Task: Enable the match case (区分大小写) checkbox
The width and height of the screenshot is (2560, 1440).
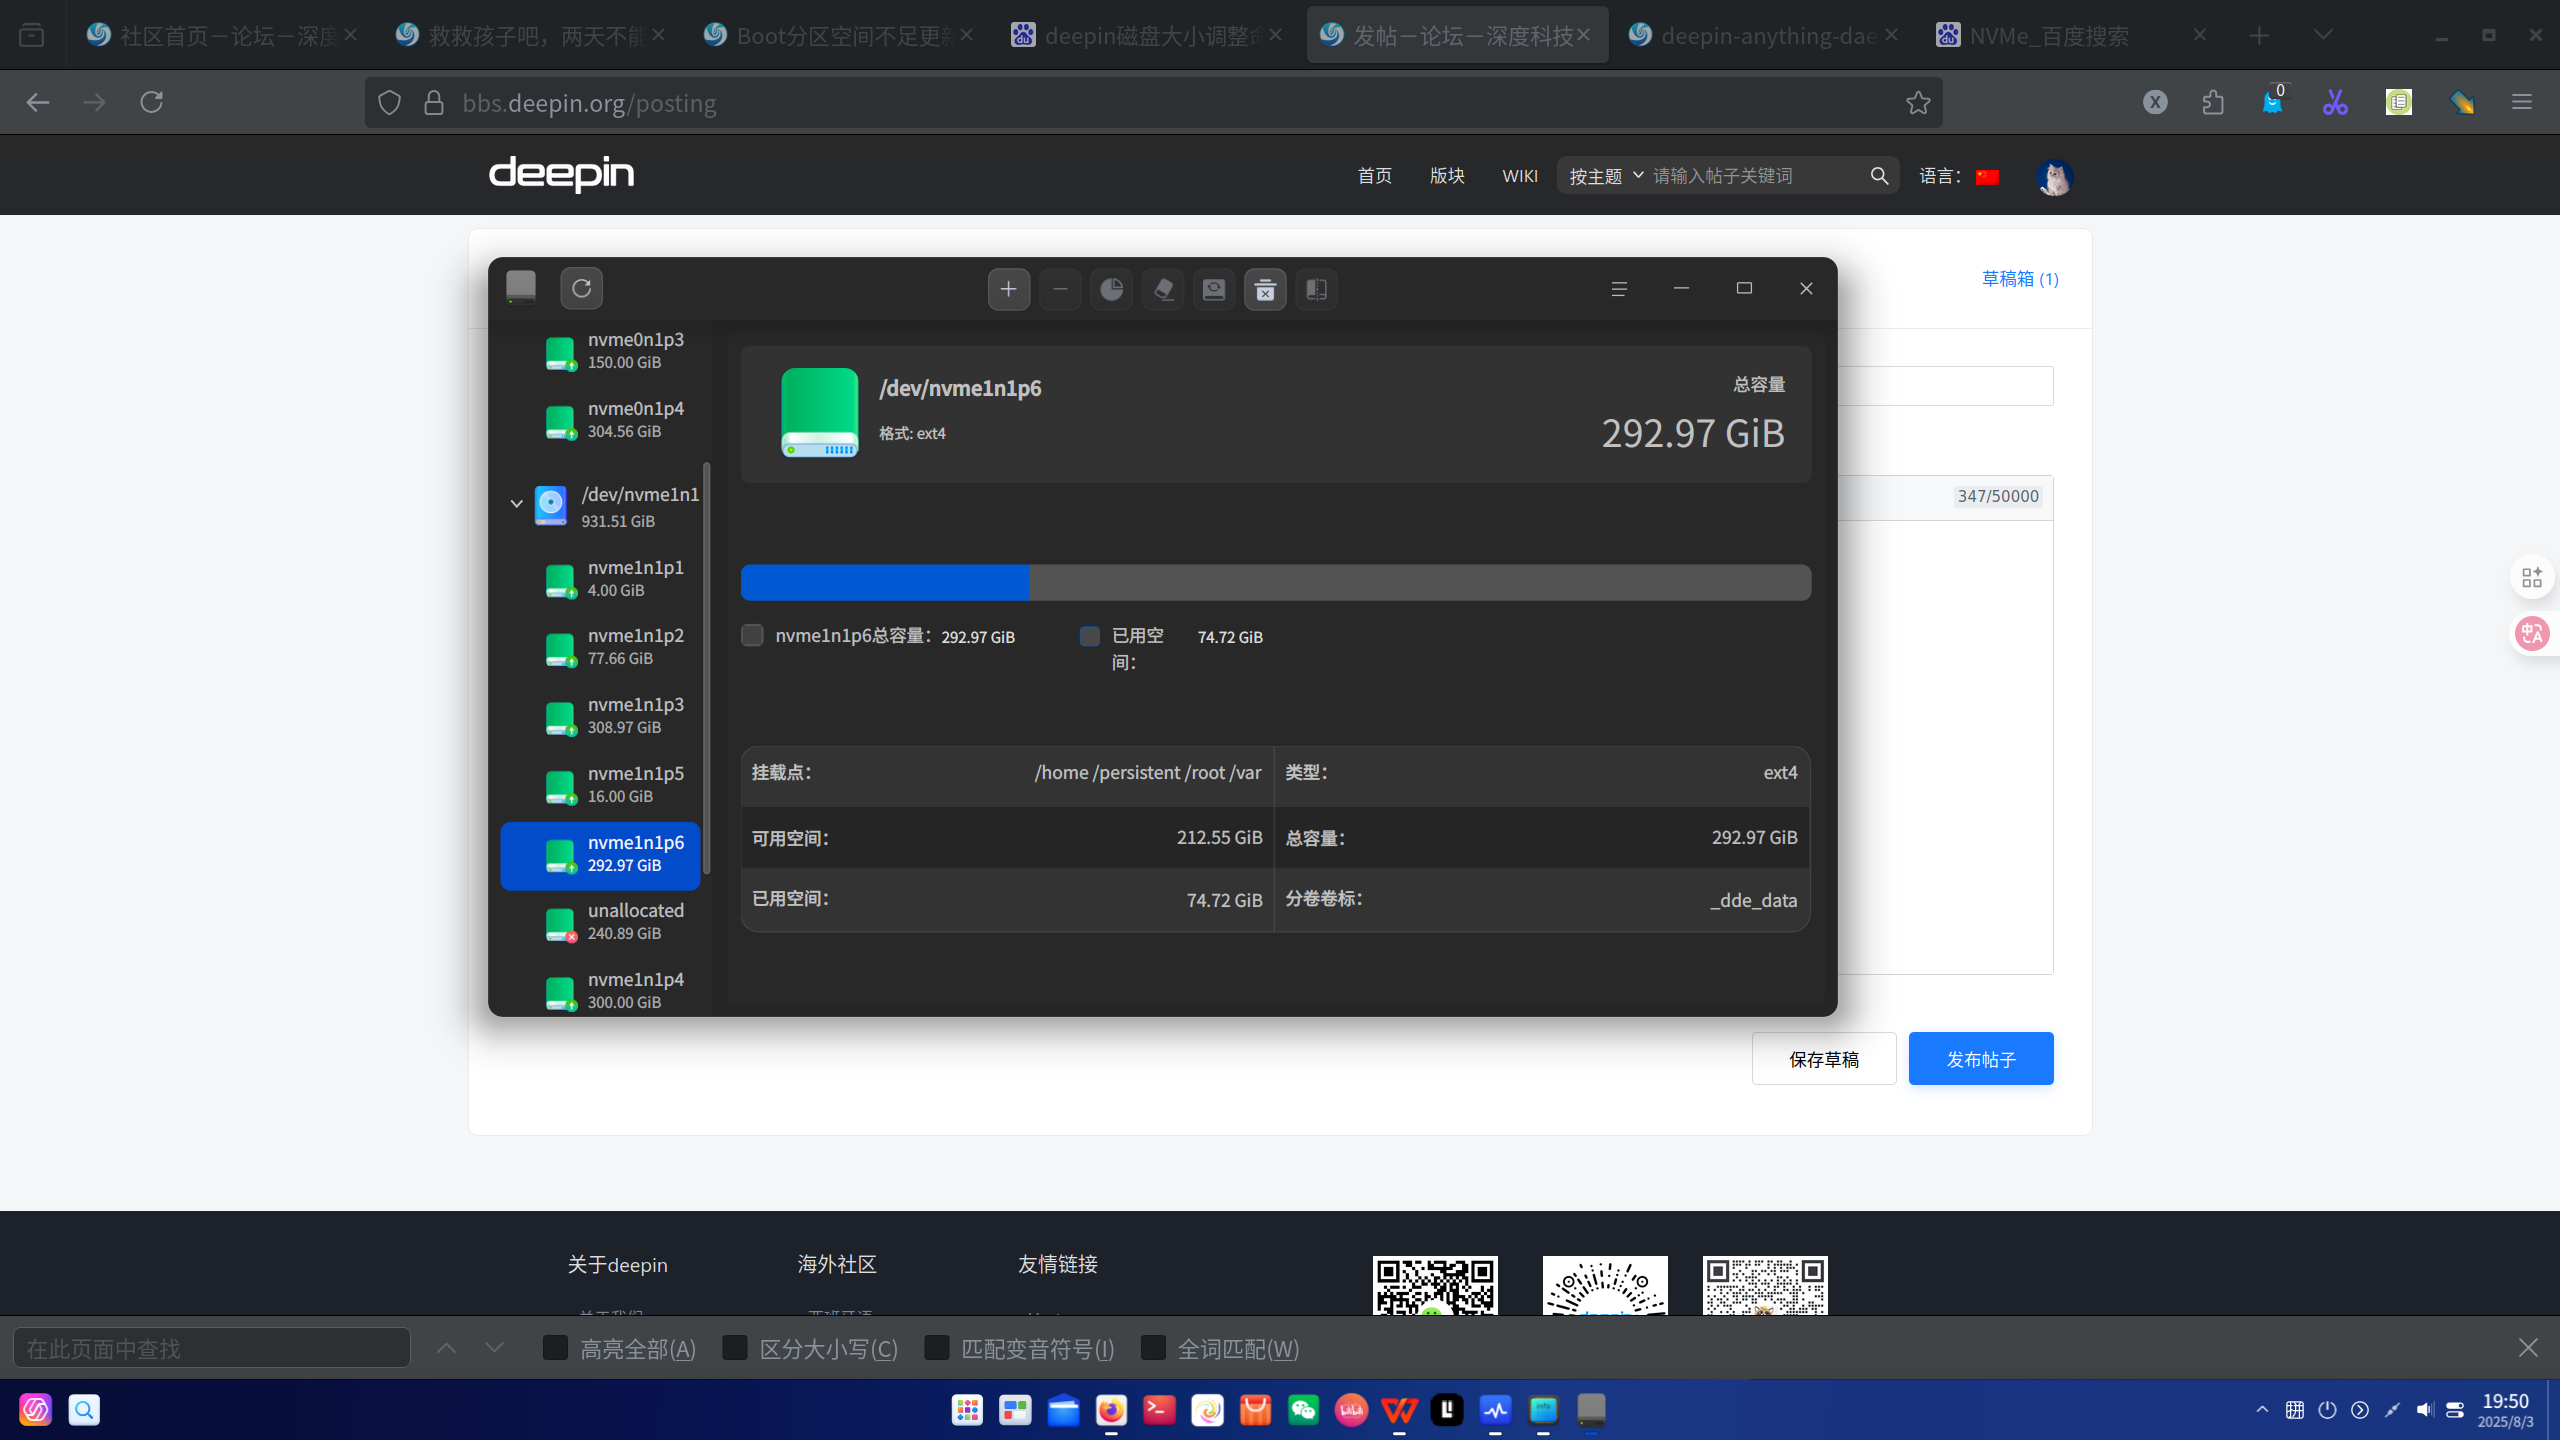Action: click(735, 1348)
